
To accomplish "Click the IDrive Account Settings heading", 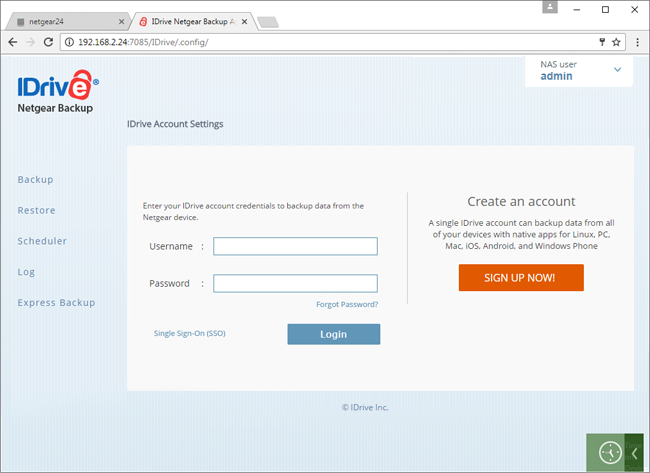I will point(175,124).
